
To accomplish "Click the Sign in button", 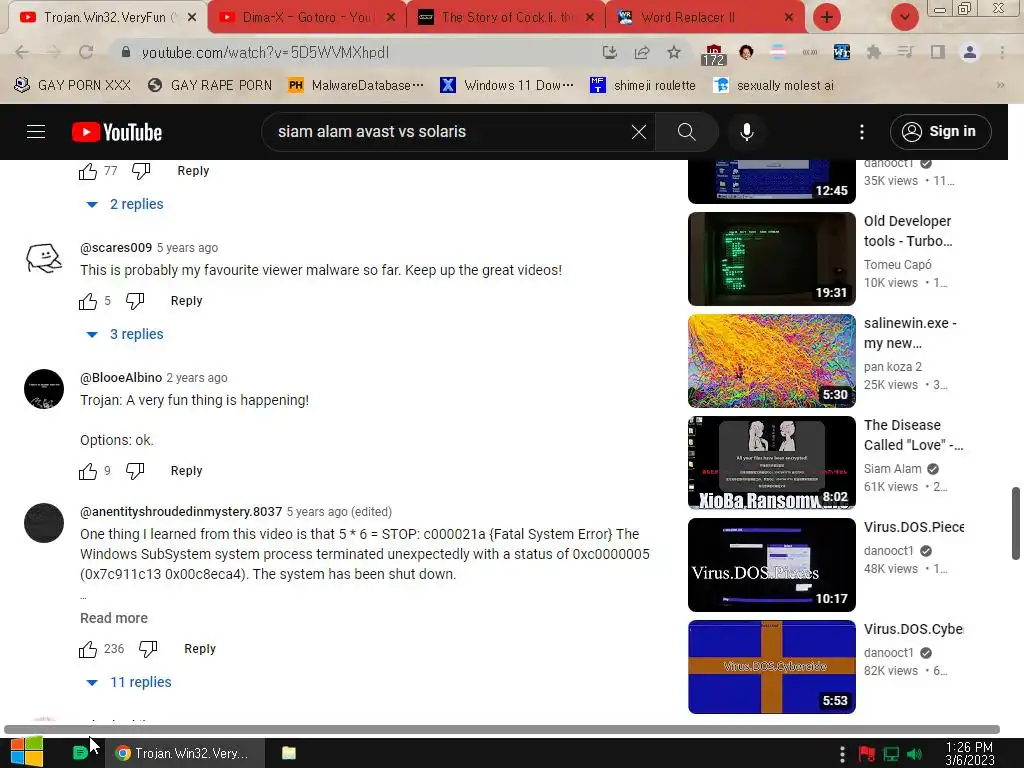I will pos(940,132).
